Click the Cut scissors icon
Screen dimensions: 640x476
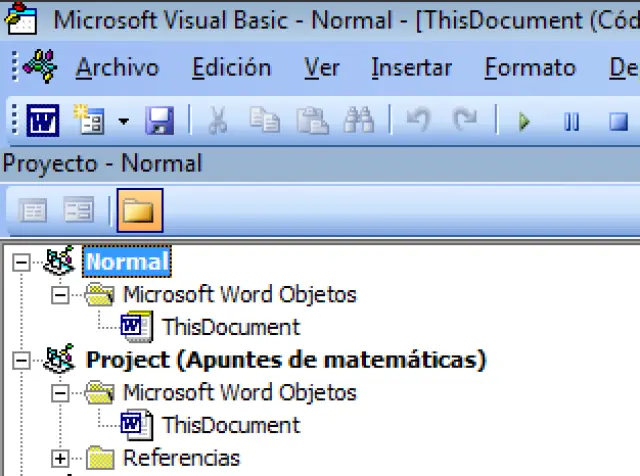pyautogui.click(x=217, y=122)
